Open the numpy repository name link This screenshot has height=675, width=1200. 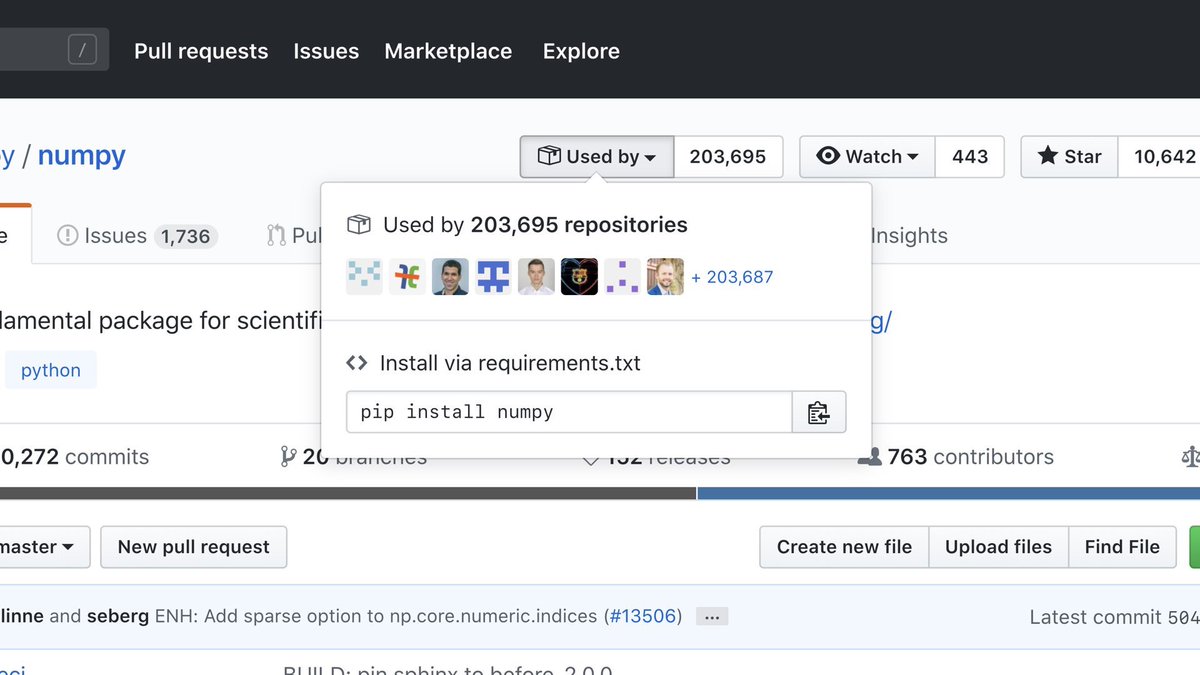tap(81, 155)
